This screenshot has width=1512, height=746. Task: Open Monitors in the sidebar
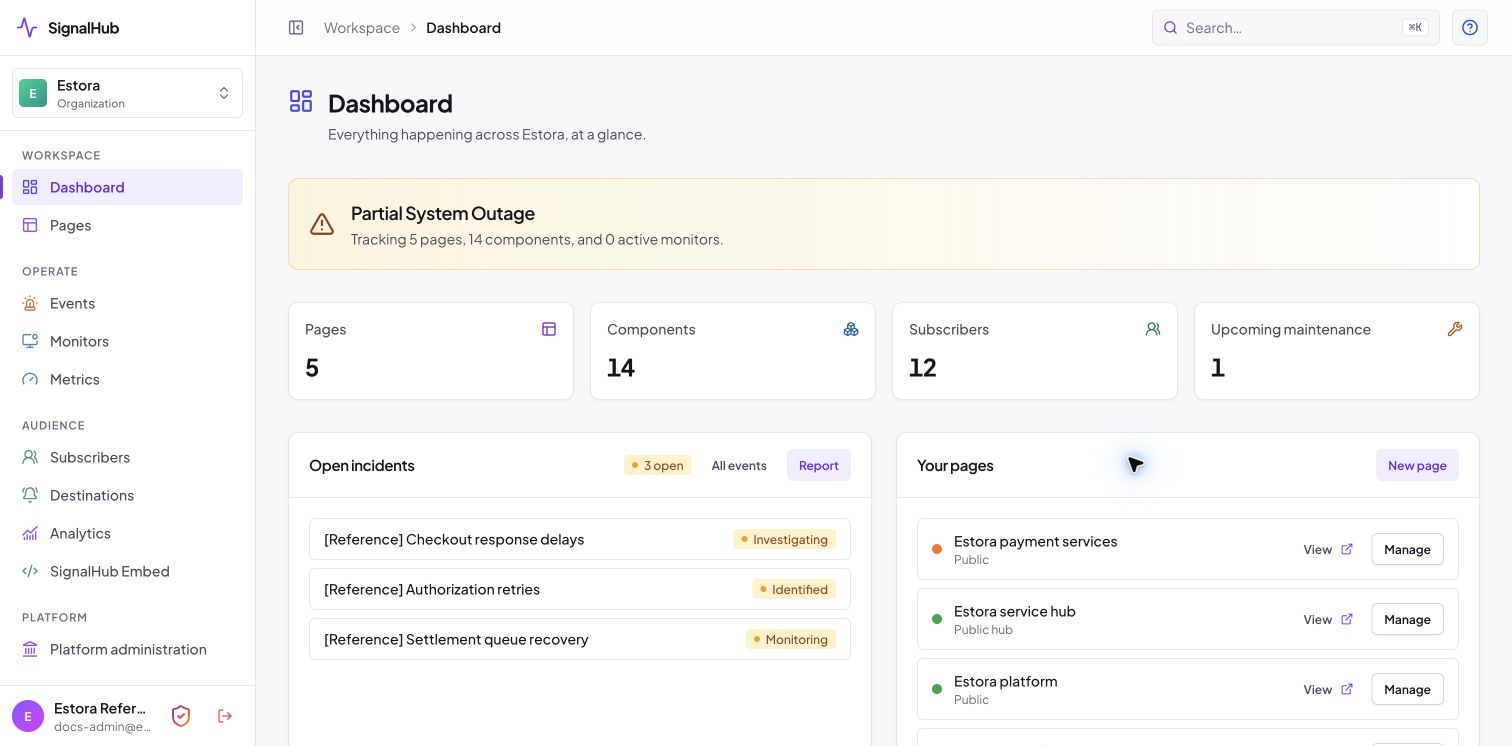coord(127,341)
